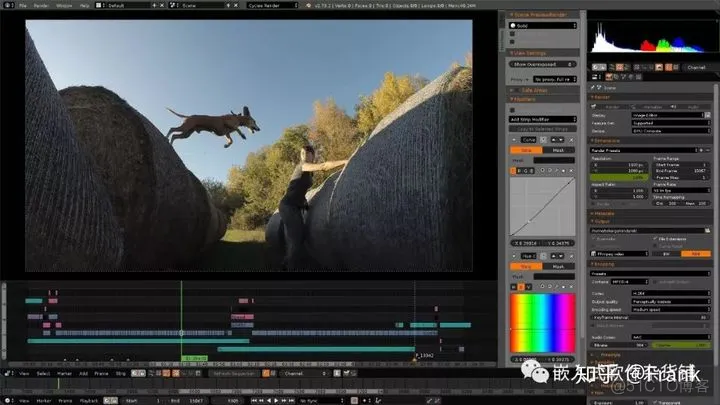Click End Frame field in Frame Range
Viewport: 720px width, 405px height.
tap(681, 171)
